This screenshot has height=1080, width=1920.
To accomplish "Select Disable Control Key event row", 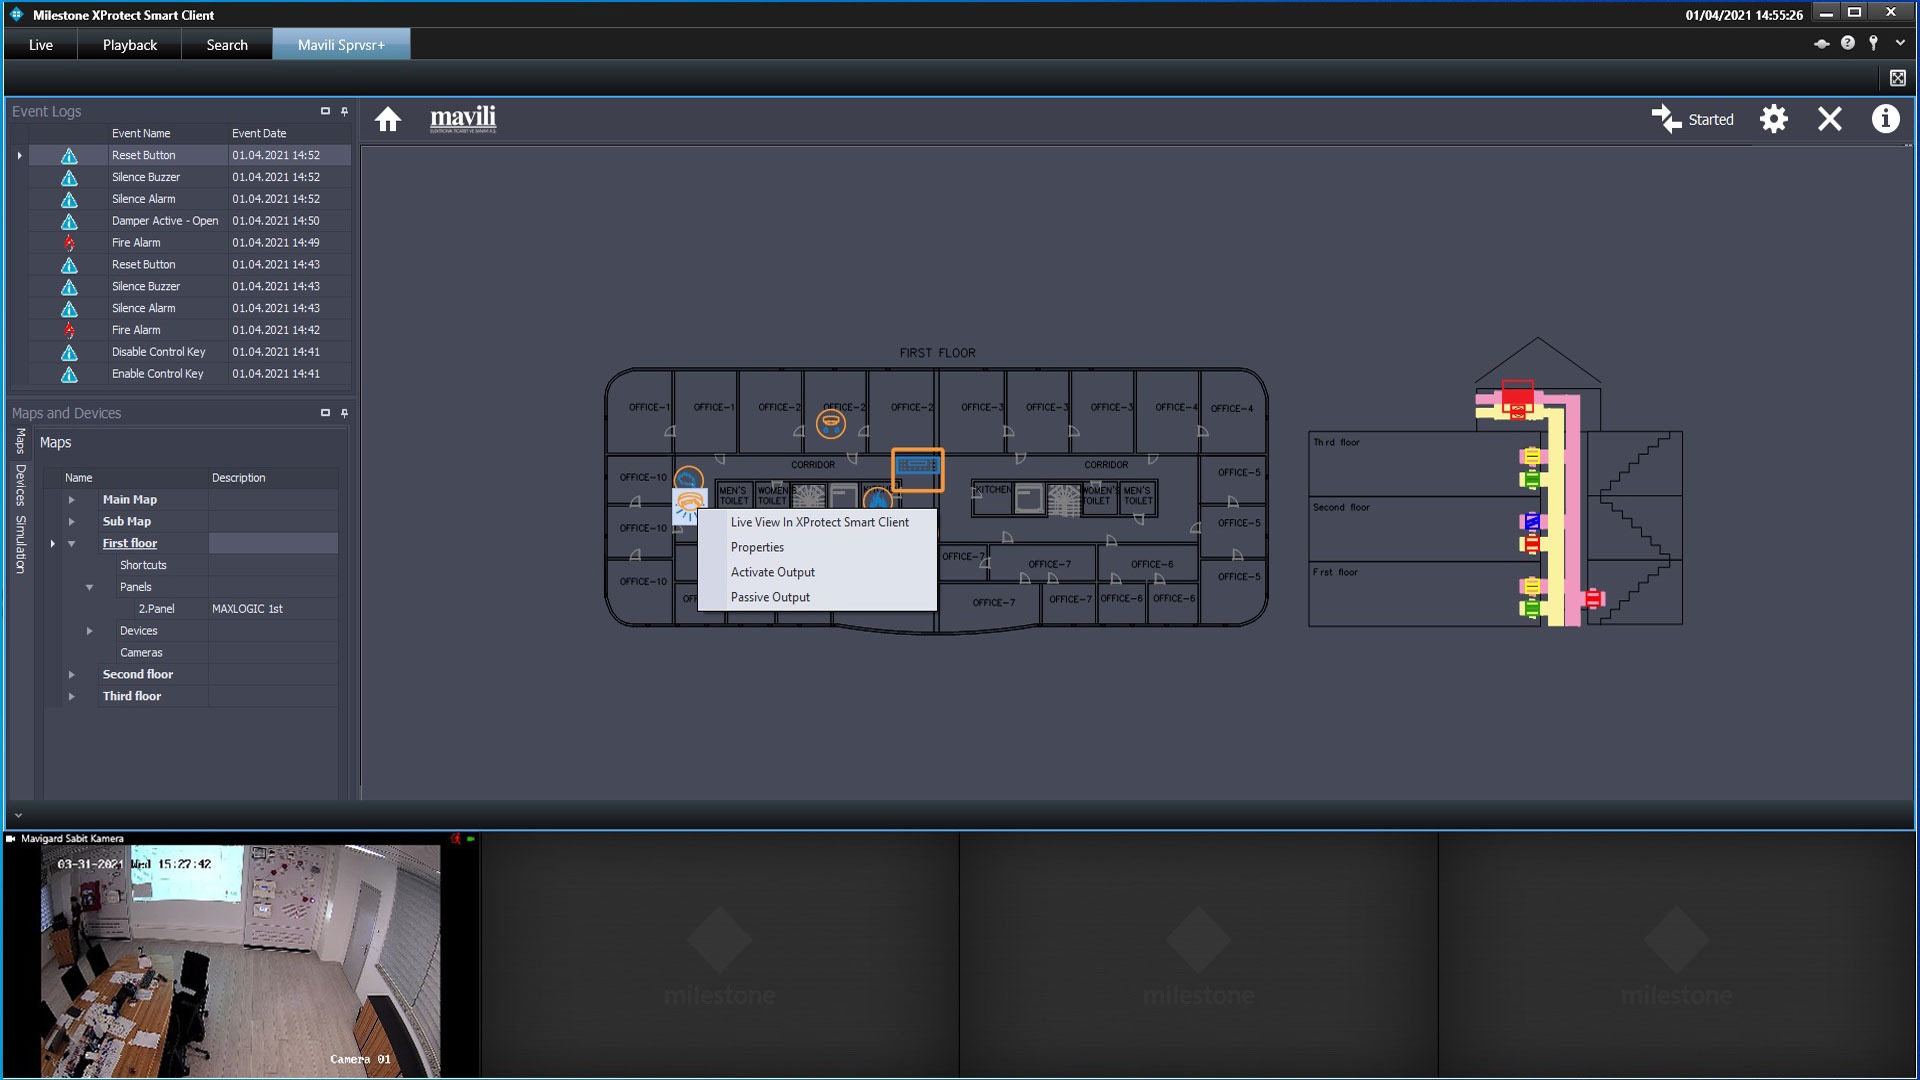I will [190, 352].
